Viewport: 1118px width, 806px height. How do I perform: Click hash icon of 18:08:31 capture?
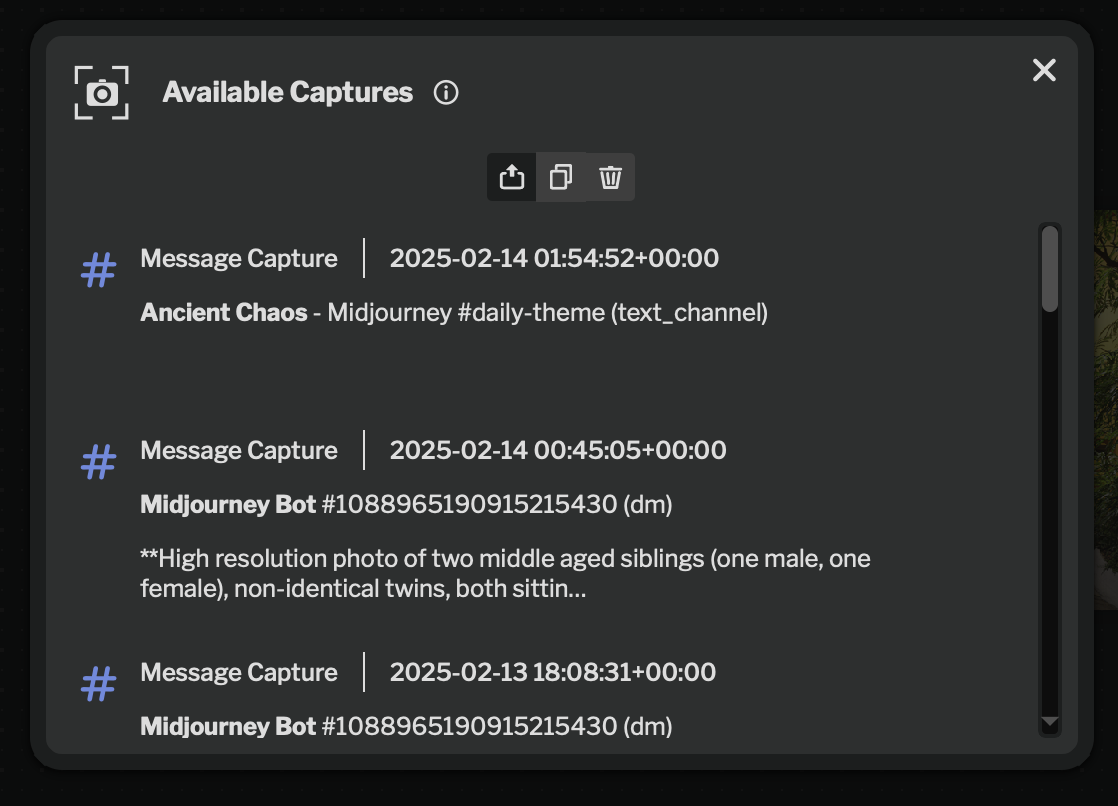point(98,683)
